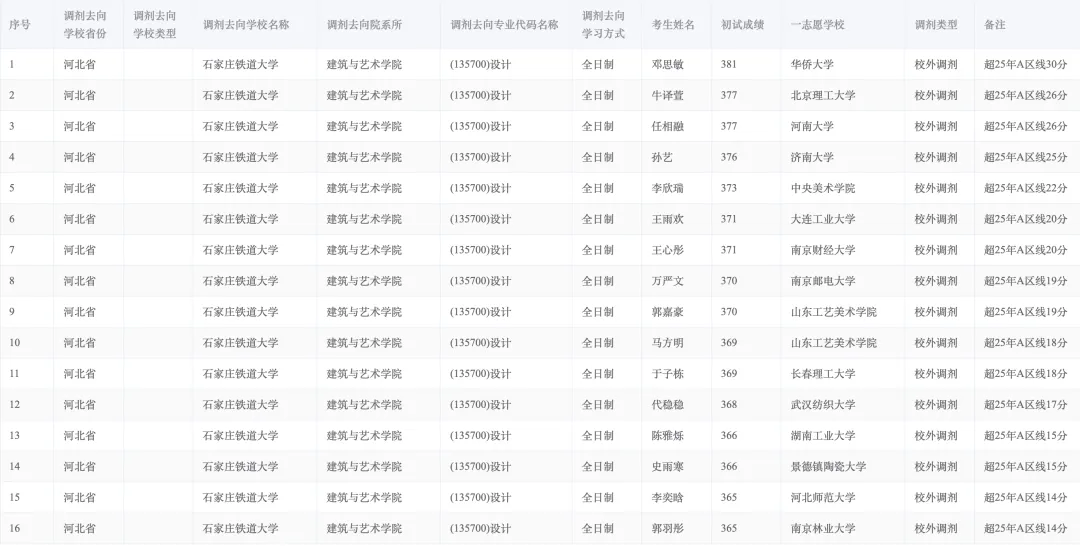Click 石家庄铁道大学 in row 1
This screenshot has width=1080, height=546.
tap(240, 65)
